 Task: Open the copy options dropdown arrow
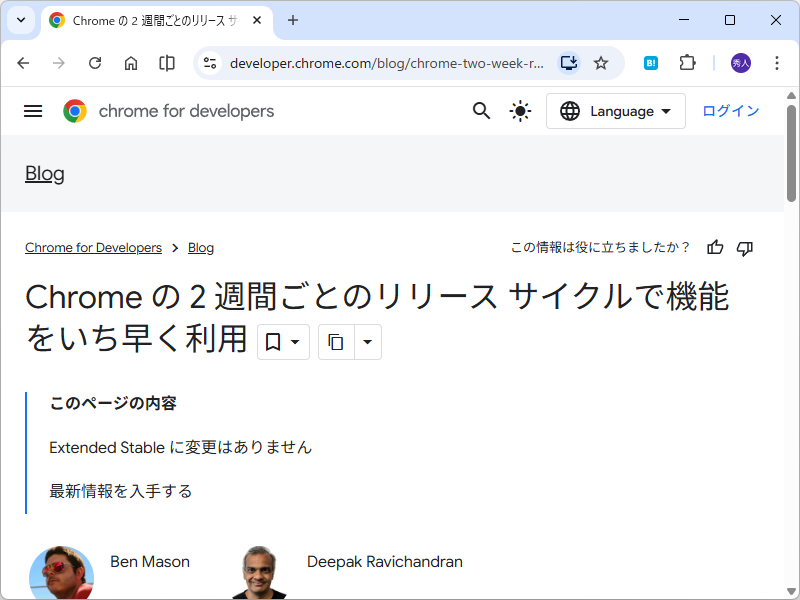pos(367,342)
